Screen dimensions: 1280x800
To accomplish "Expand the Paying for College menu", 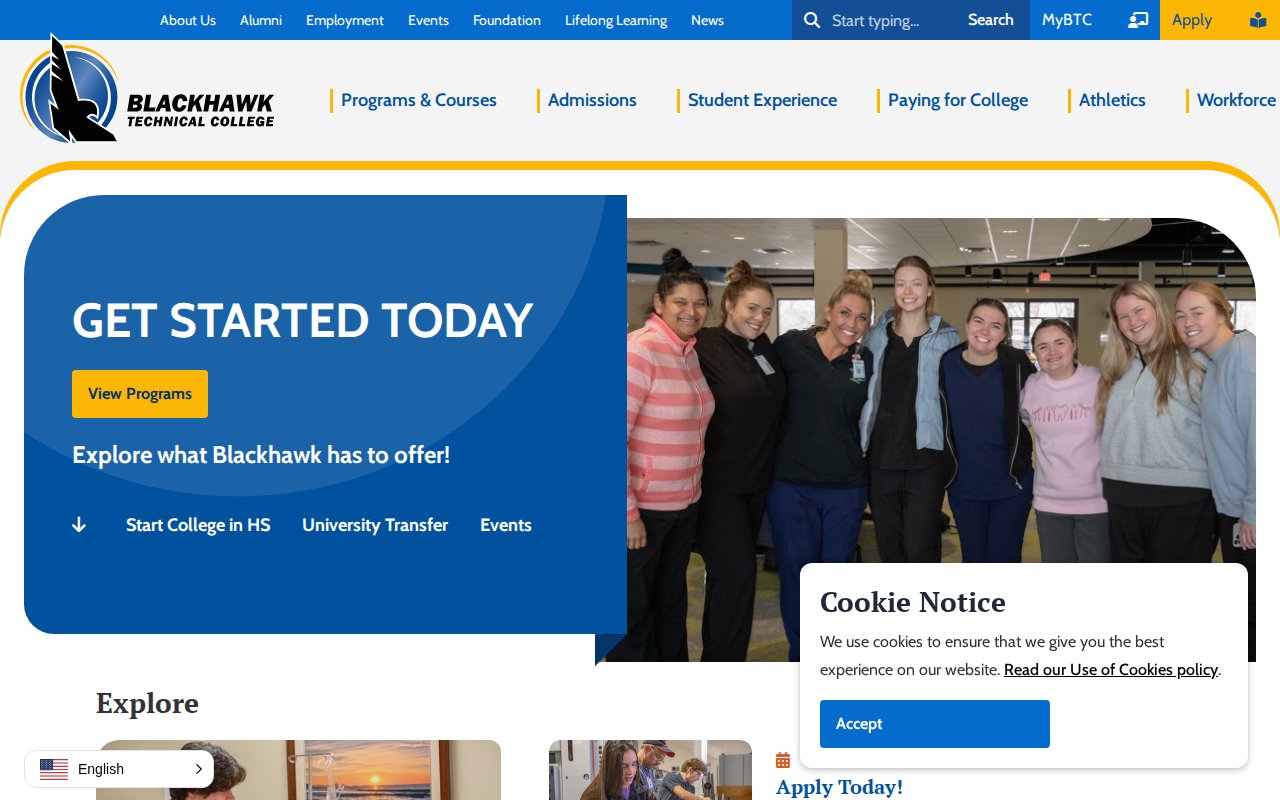I will coord(958,100).
